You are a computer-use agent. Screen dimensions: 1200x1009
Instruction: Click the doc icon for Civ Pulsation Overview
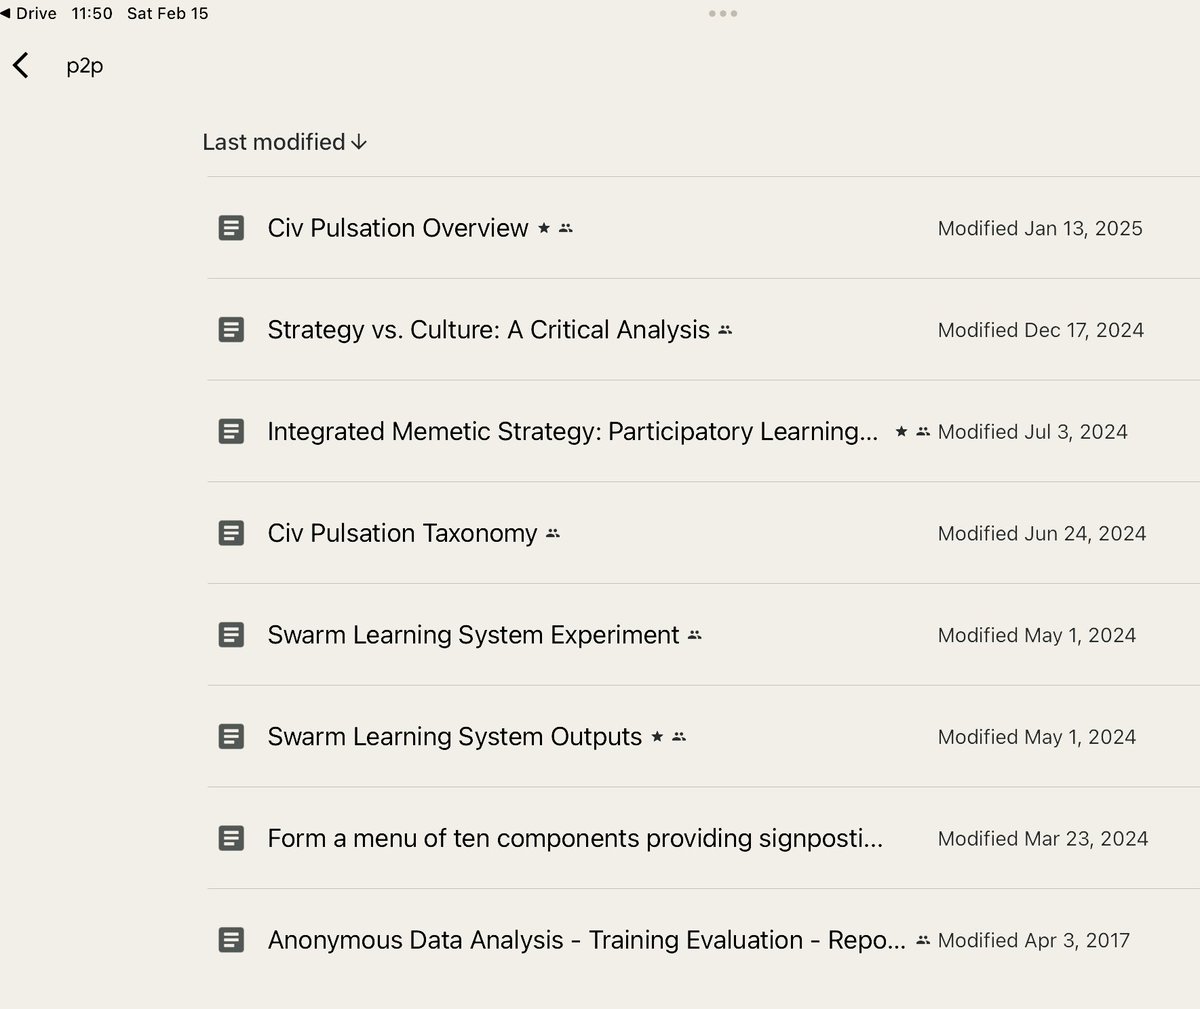[x=231, y=228]
